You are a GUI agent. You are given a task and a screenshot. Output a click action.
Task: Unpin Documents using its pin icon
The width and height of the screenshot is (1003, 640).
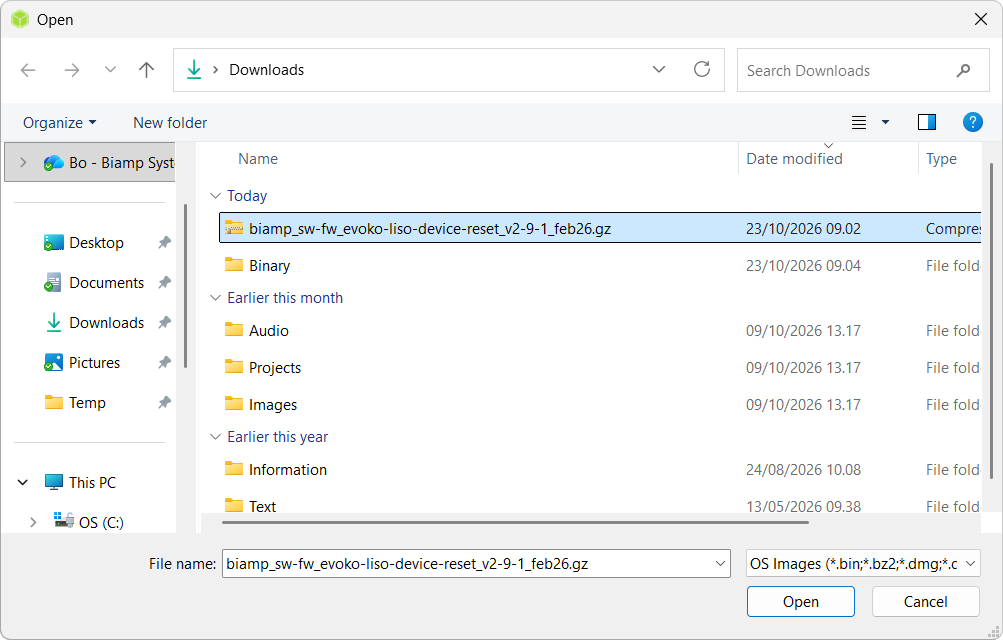click(x=164, y=282)
